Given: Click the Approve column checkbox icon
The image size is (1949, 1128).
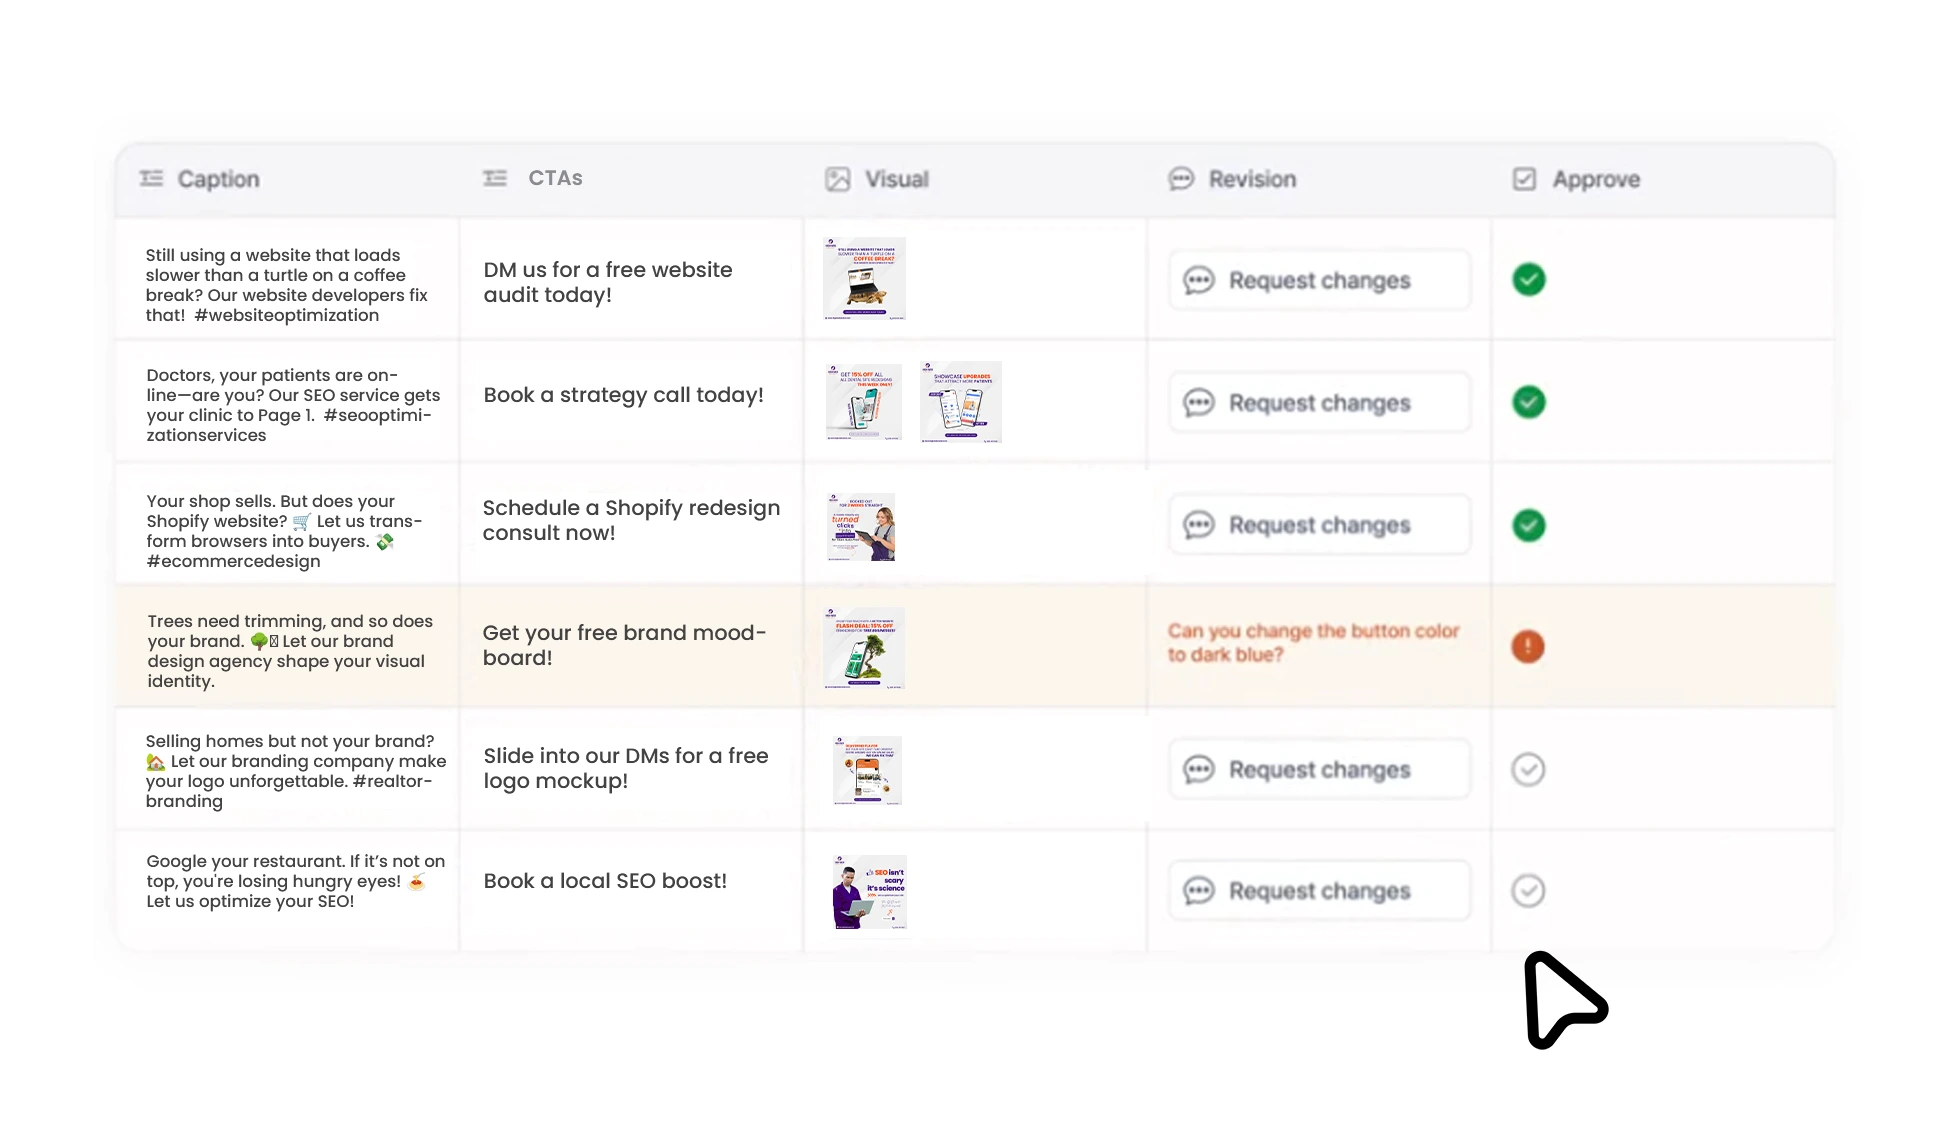Looking at the screenshot, I should tap(1525, 179).
